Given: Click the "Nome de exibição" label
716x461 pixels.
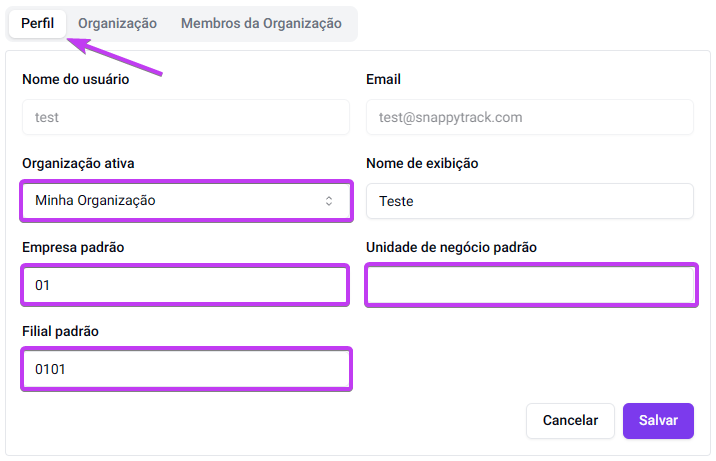Looking at the screenshot, I should [x=422, y=164].
